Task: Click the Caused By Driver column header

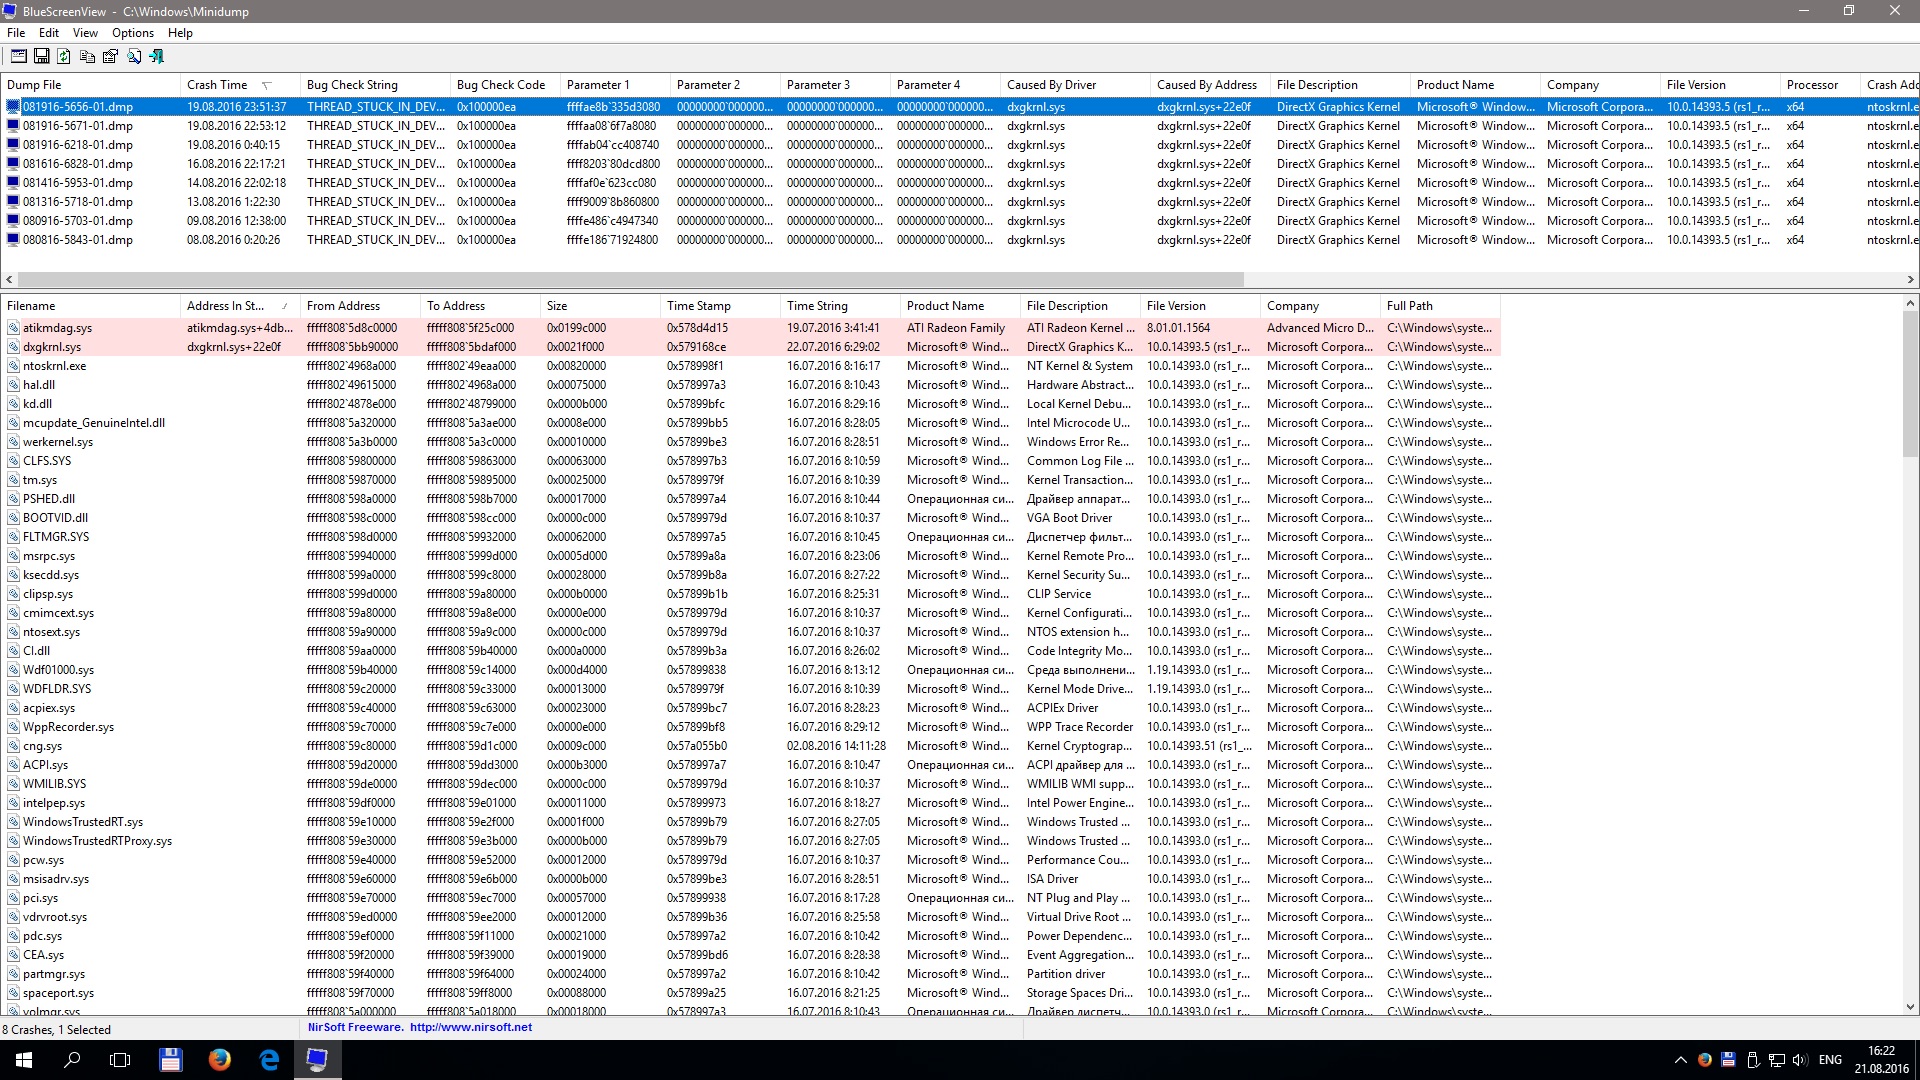Action: [1051, 85]
